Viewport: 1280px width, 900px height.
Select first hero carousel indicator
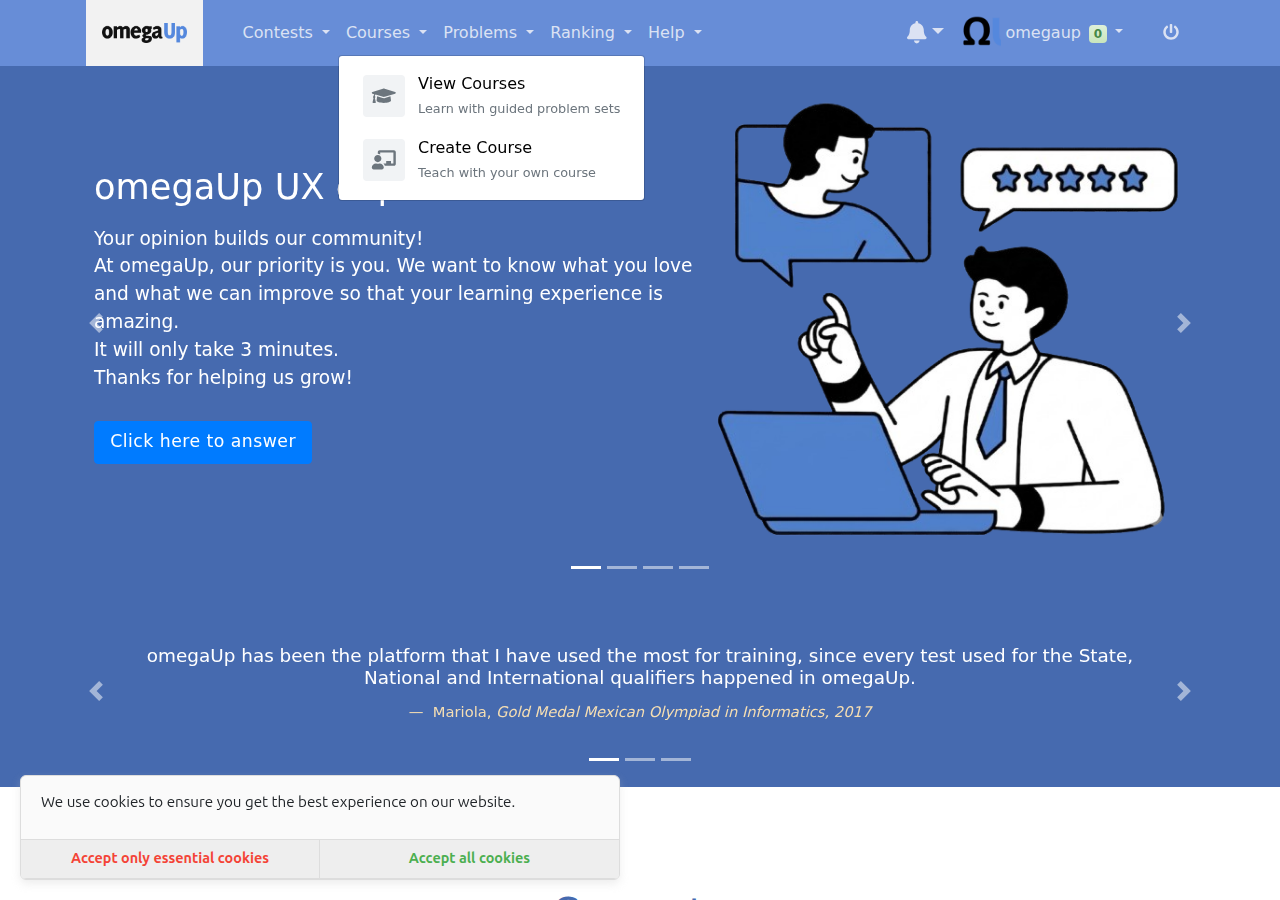tap(586, 567)
